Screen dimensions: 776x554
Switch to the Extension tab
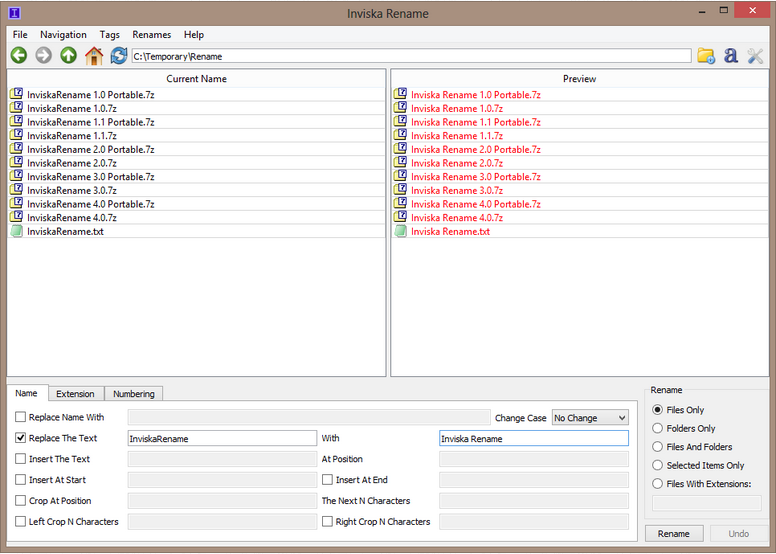click(75, 394)
